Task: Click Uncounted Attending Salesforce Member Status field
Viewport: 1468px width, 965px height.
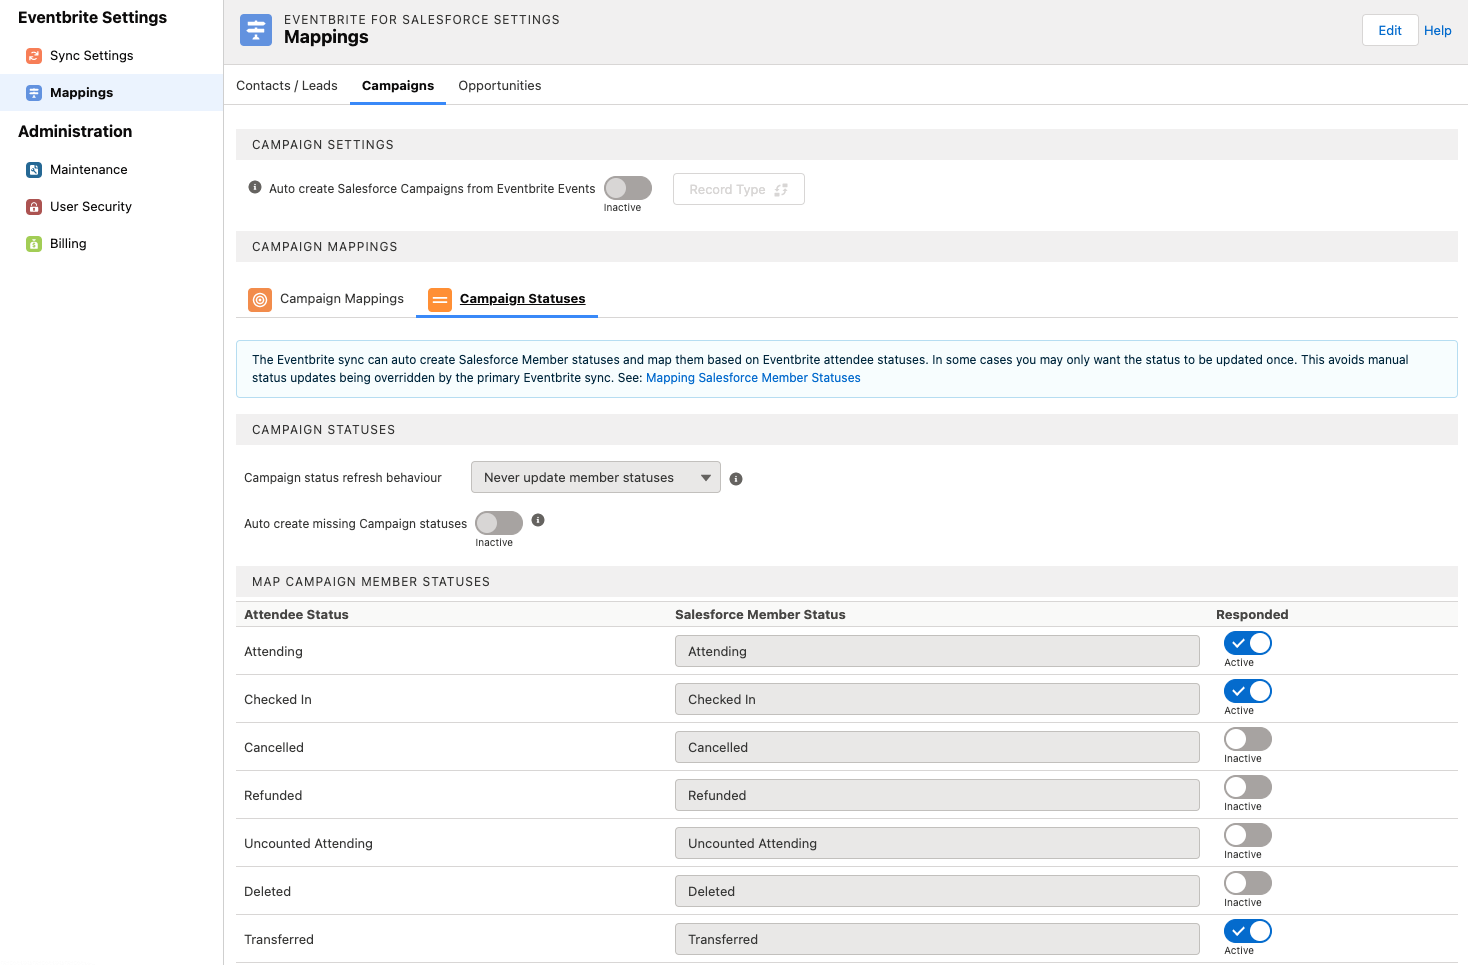Action: 937,843
